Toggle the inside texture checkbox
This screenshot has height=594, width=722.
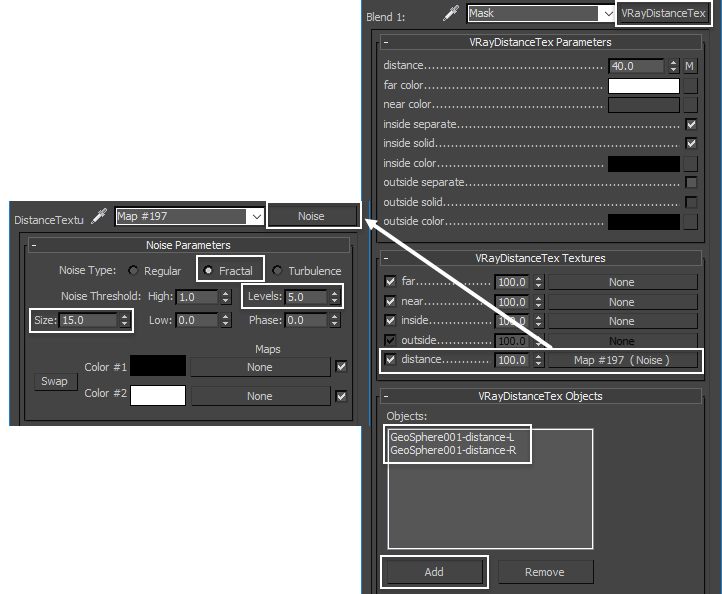pyautogui.click(x=390, y=320)
